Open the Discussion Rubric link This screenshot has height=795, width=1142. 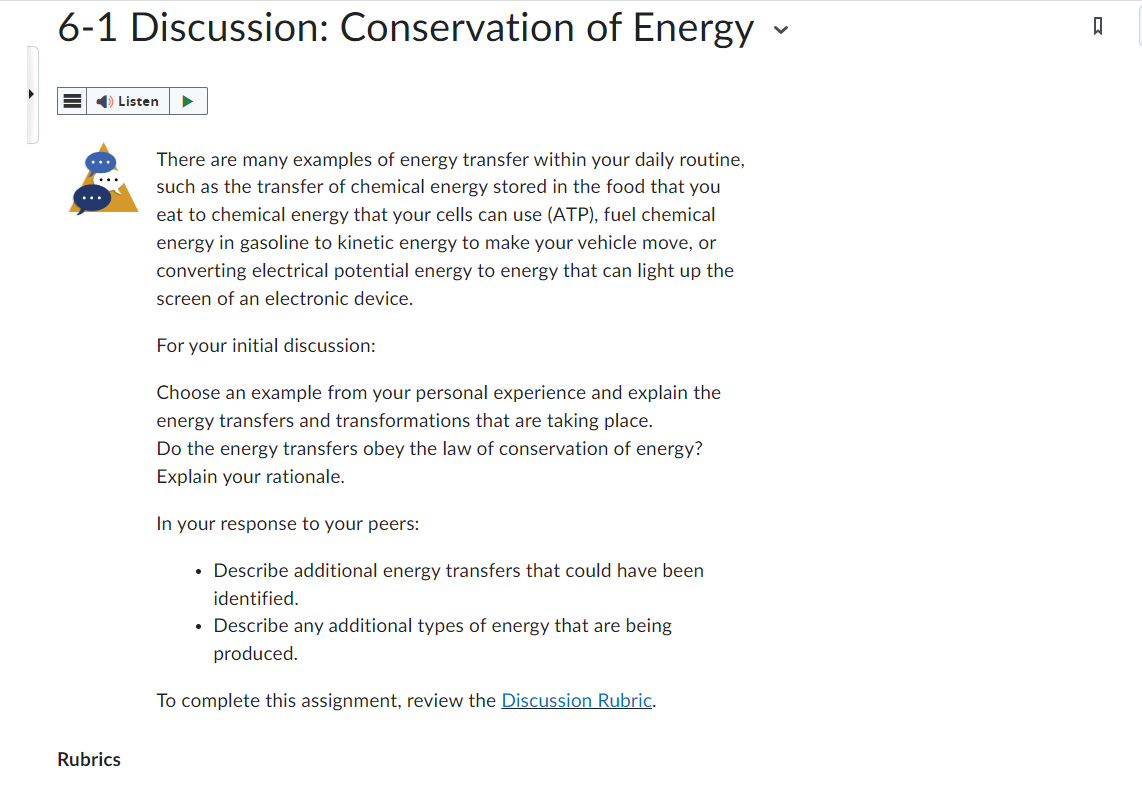(576, 700)
